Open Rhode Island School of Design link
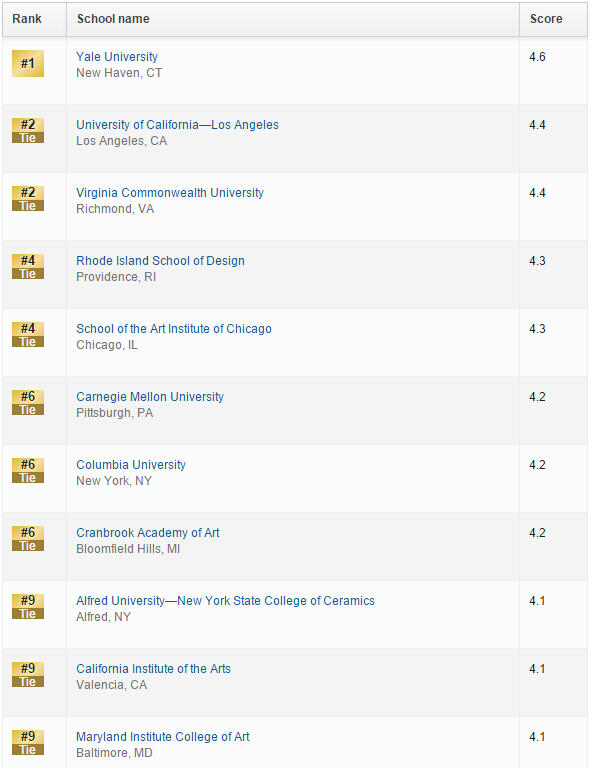The height and width of the screenshot is (768, 594). [x=160, y=261]
